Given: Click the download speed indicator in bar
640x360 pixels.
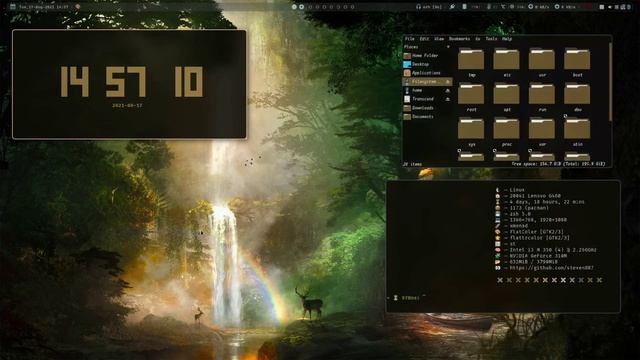Looking at the screenshot, I should click(x=539, y=7).
